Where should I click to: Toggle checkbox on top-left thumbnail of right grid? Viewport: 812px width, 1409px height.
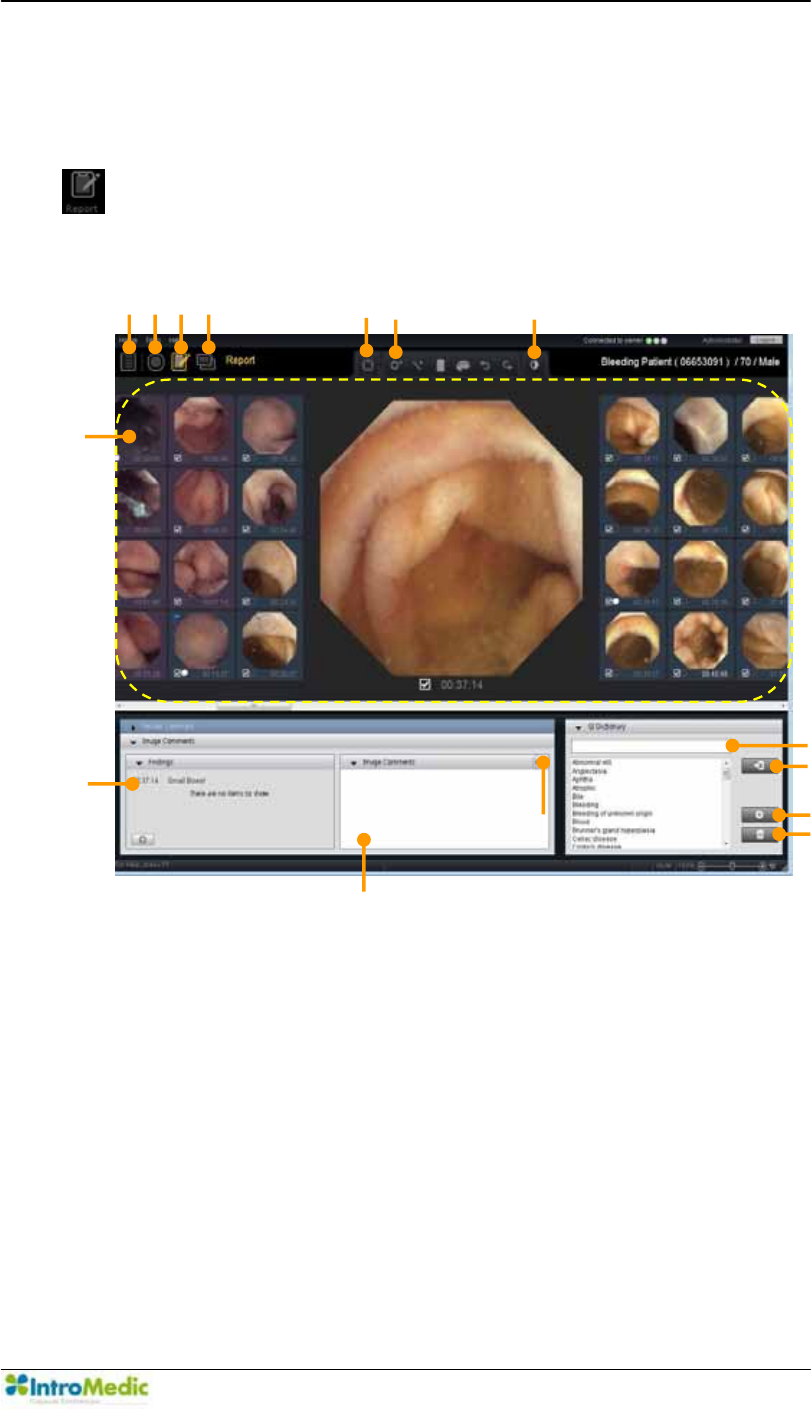tap(611, 459)
